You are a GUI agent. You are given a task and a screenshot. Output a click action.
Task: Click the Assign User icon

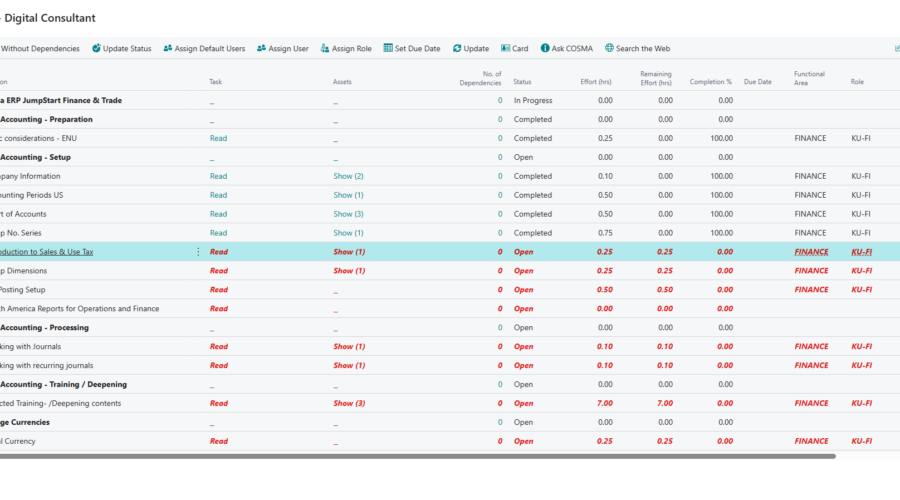[x=261, y=48]
